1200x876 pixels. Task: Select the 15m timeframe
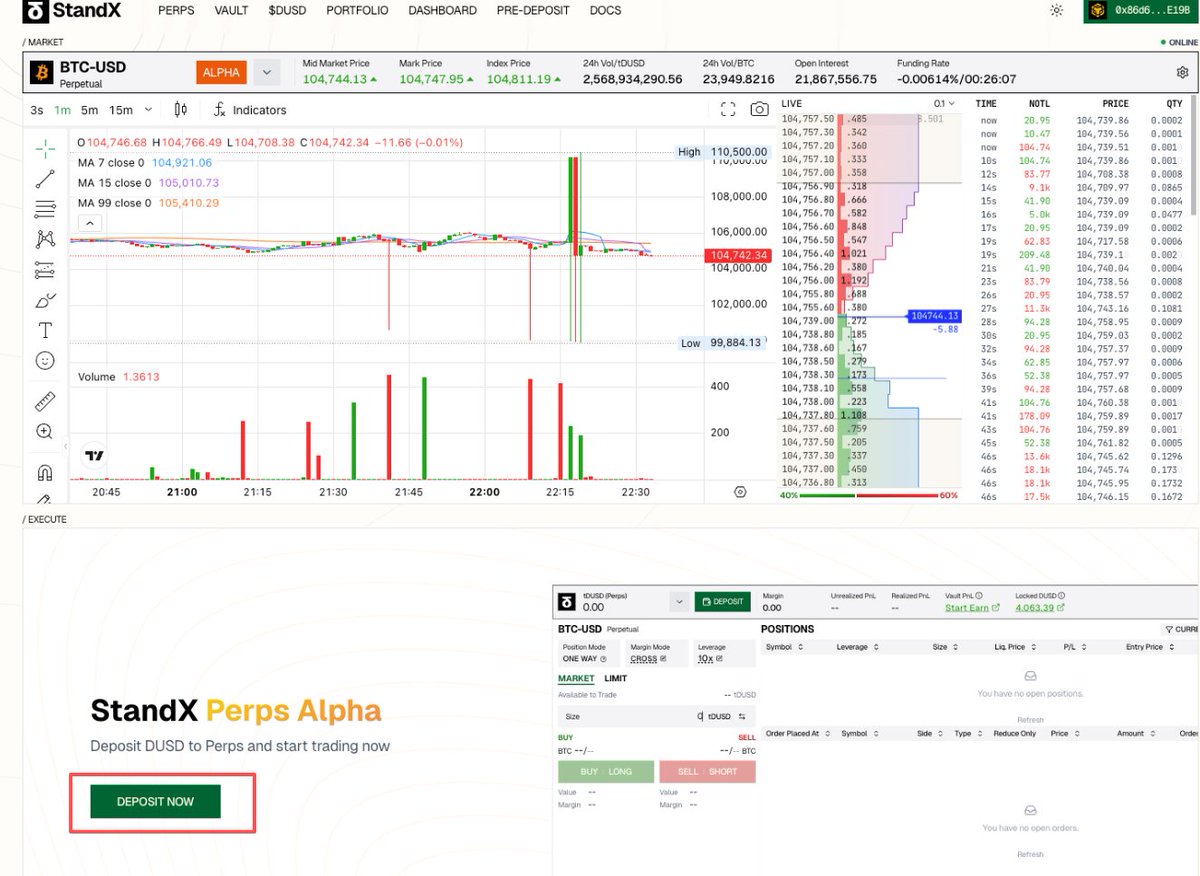tap(121, 110)
